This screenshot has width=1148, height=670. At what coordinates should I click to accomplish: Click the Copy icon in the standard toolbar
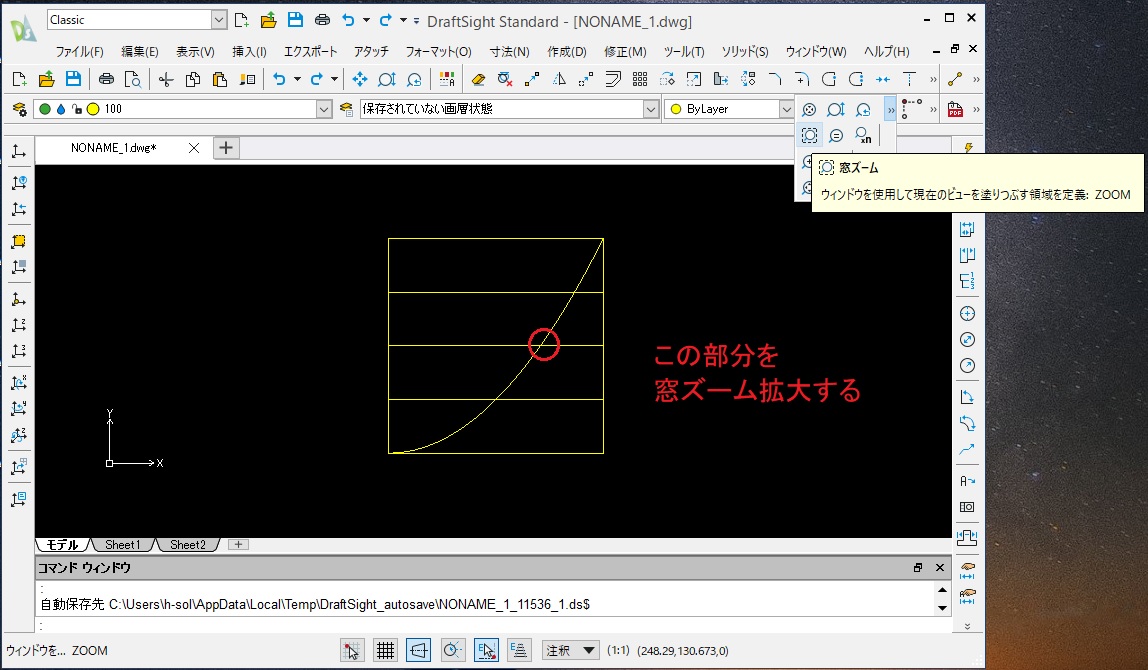tap(193, 79)
